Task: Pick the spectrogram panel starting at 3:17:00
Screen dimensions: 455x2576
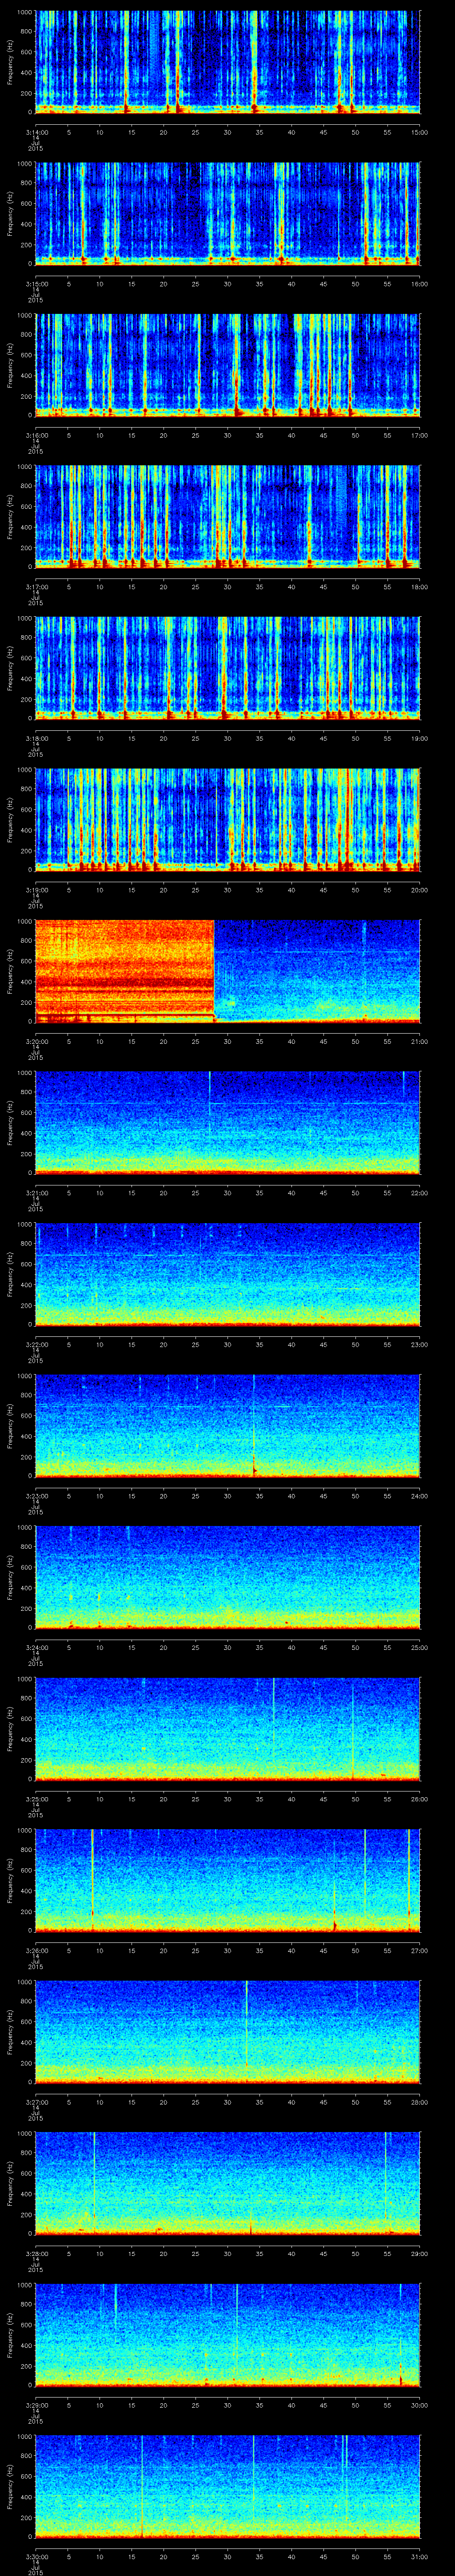Action: 228,516
